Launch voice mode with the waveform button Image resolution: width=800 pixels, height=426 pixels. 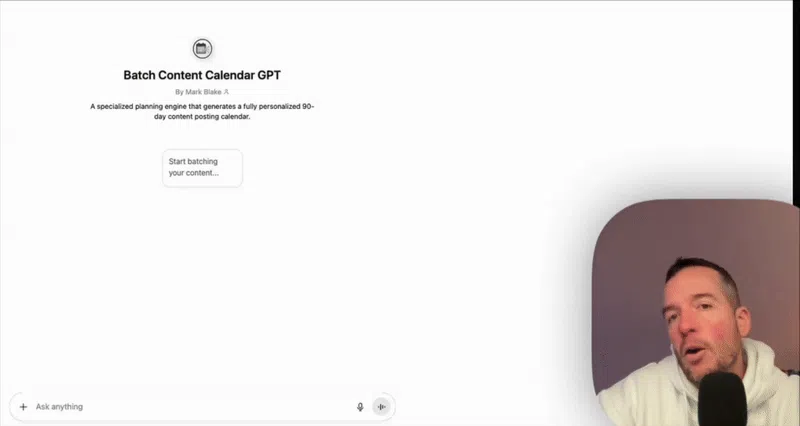(381, 407)
